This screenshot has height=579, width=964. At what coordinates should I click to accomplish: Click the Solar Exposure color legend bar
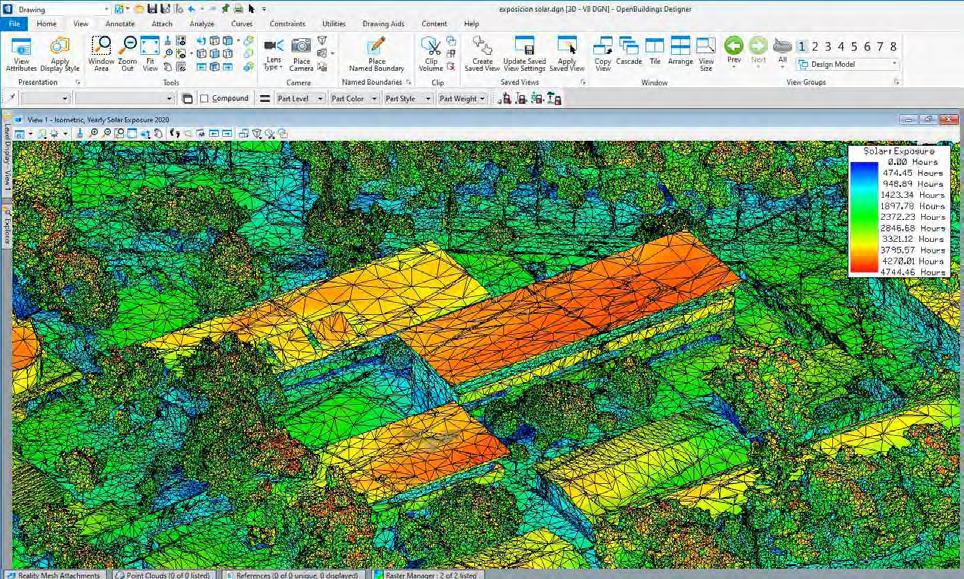[x=863, y=217]
